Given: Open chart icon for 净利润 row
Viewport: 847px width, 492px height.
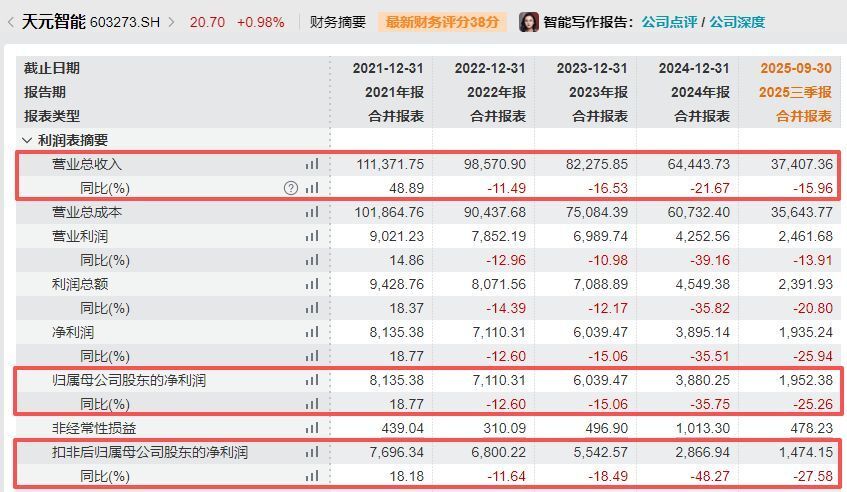Looking at the screenshot, I should tap(312, 332).
